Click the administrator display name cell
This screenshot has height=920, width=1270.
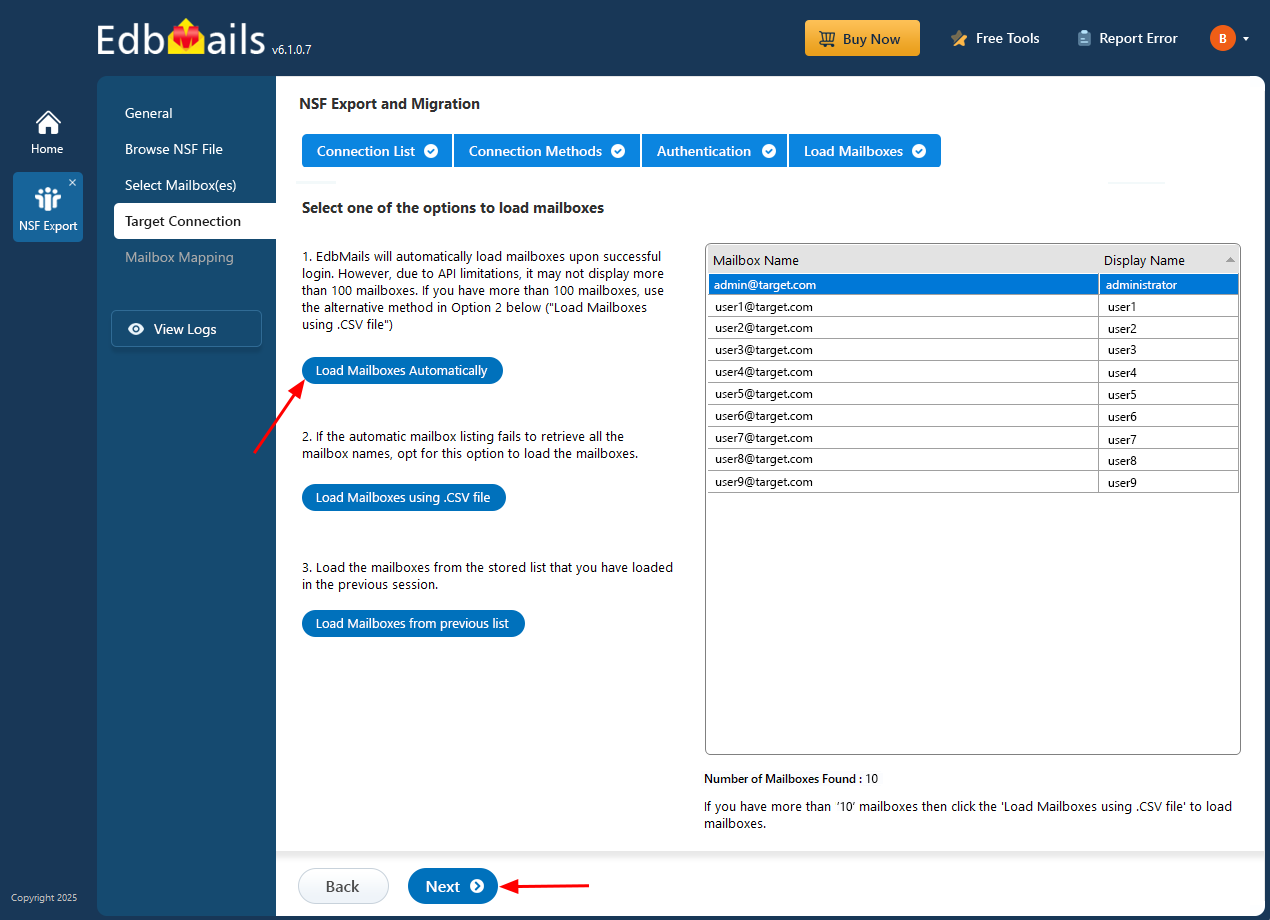pos(1169,285)
